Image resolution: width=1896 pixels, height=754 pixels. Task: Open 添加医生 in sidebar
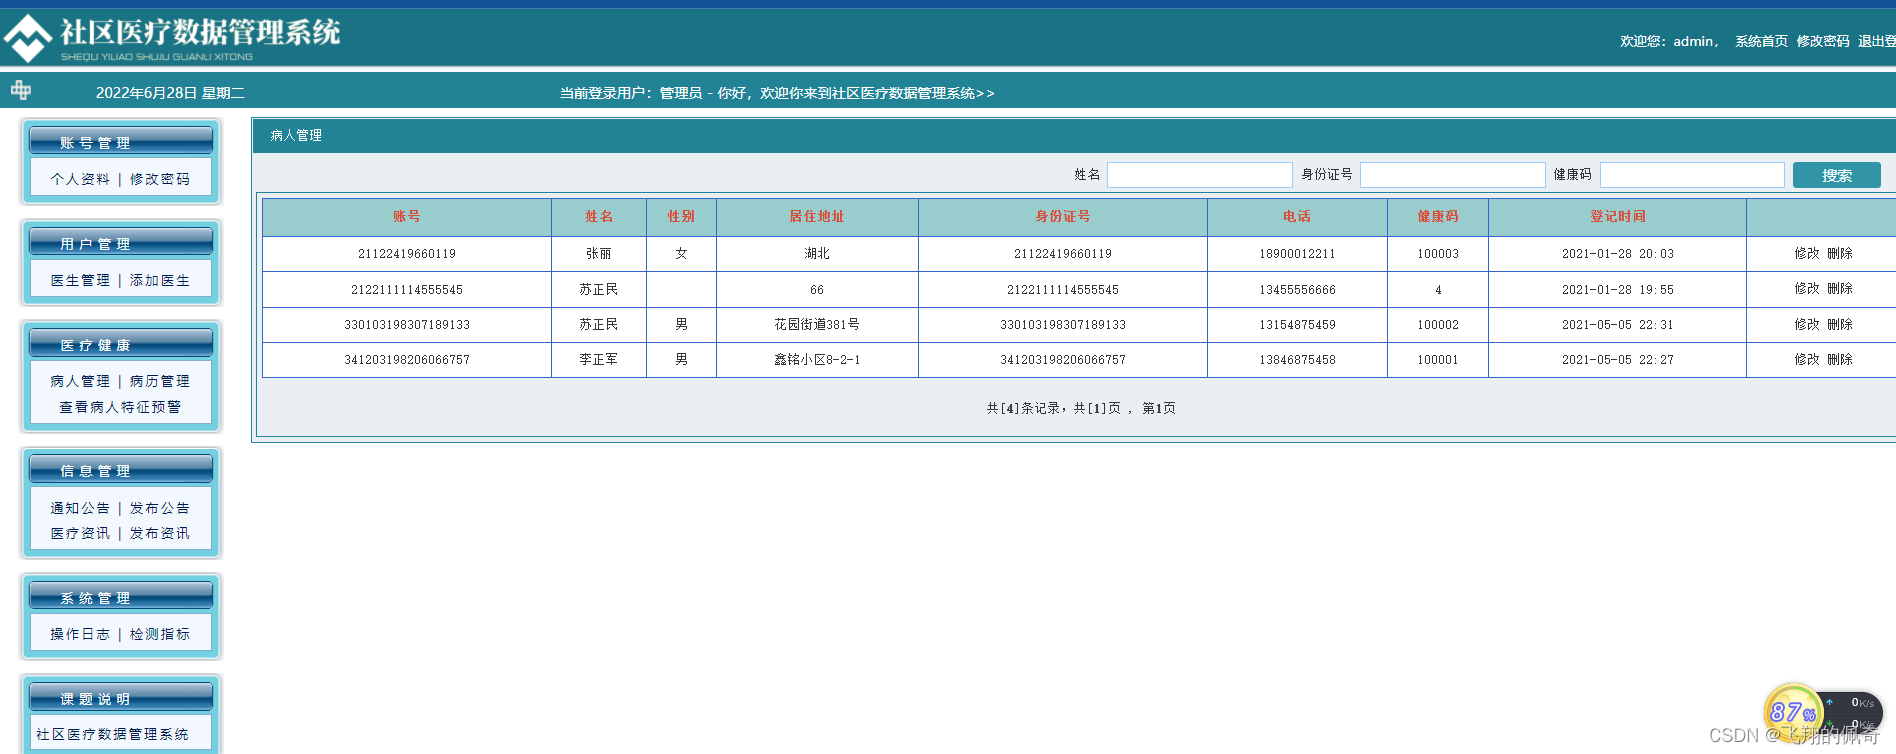[x=160, y=280]
